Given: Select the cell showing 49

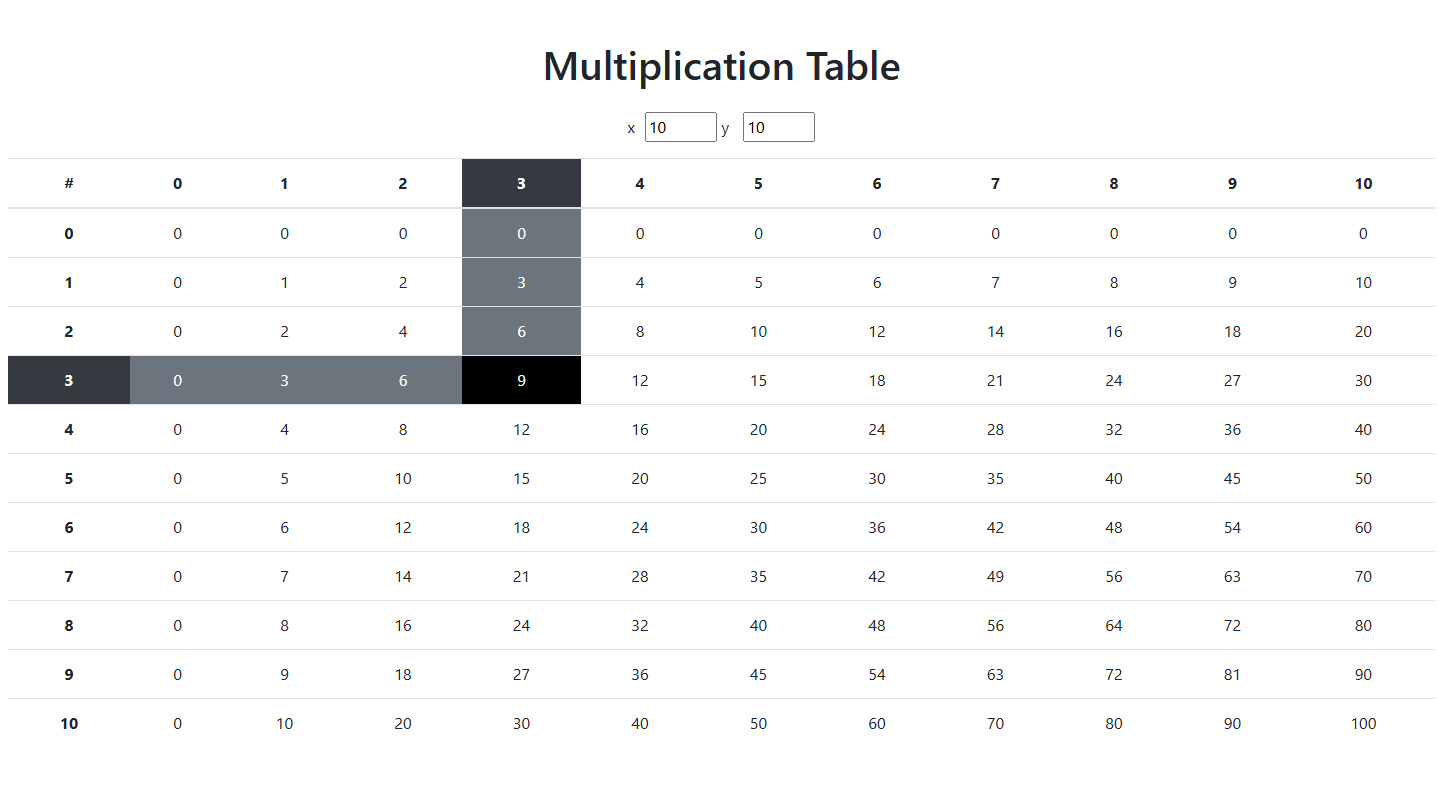Looking at the screenshot, I should coord(995,576).
